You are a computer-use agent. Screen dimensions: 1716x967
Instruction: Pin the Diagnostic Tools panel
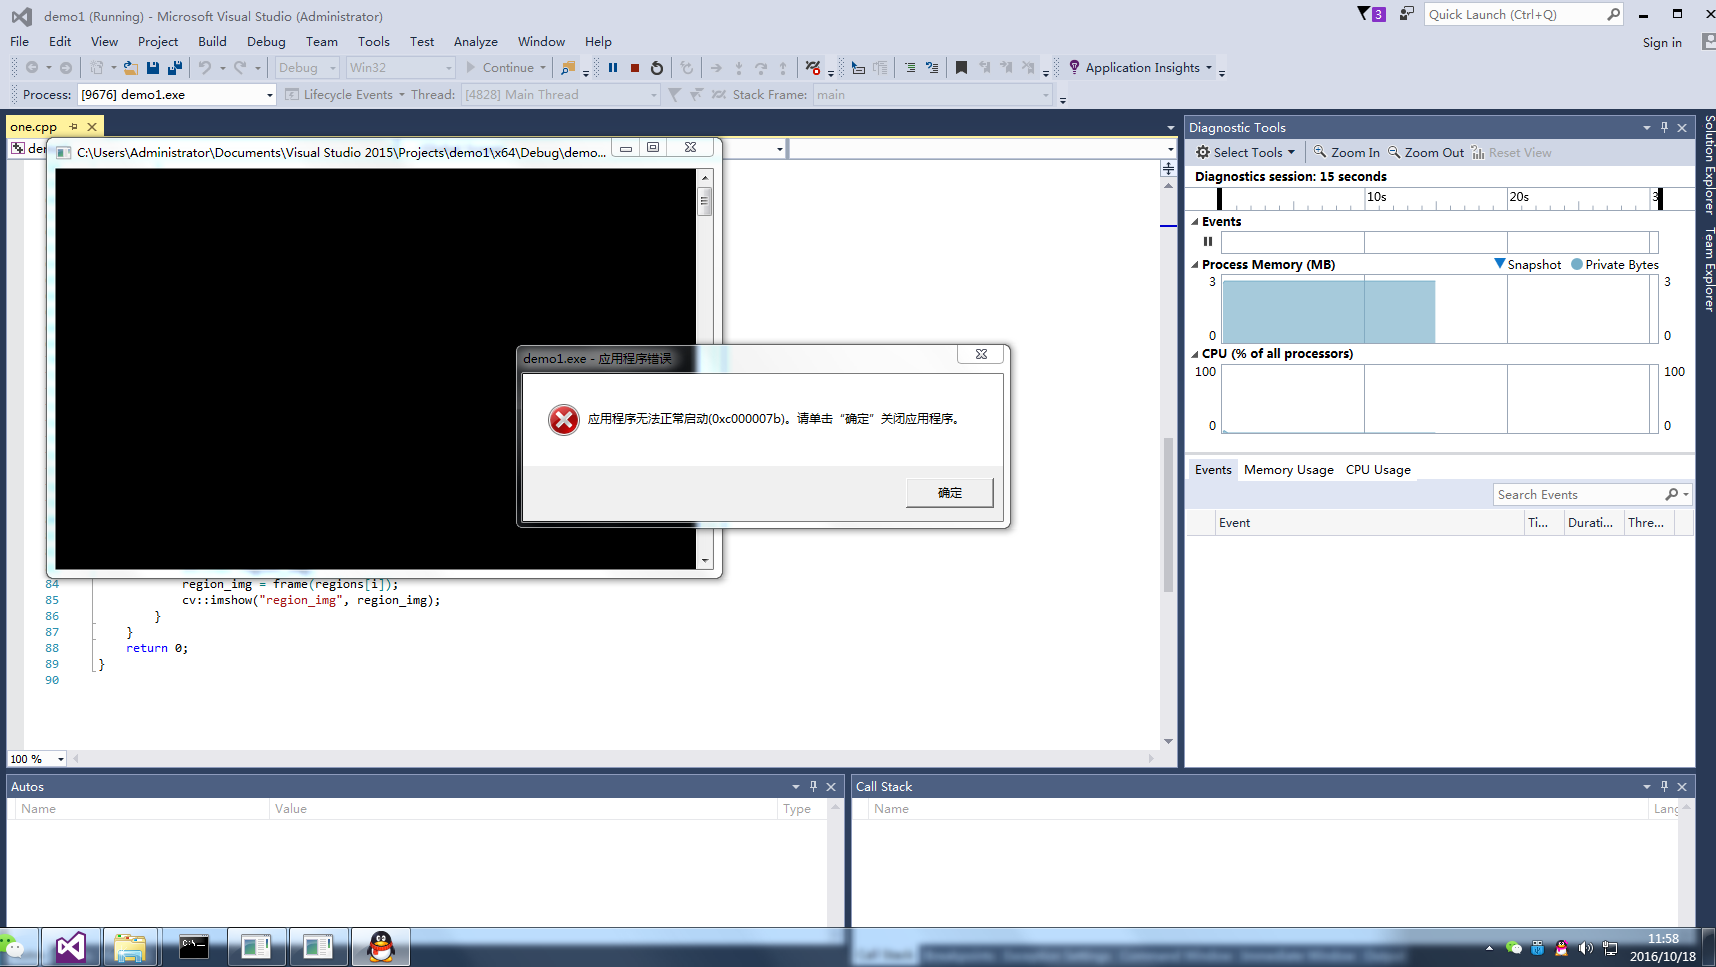[1664, 127]
